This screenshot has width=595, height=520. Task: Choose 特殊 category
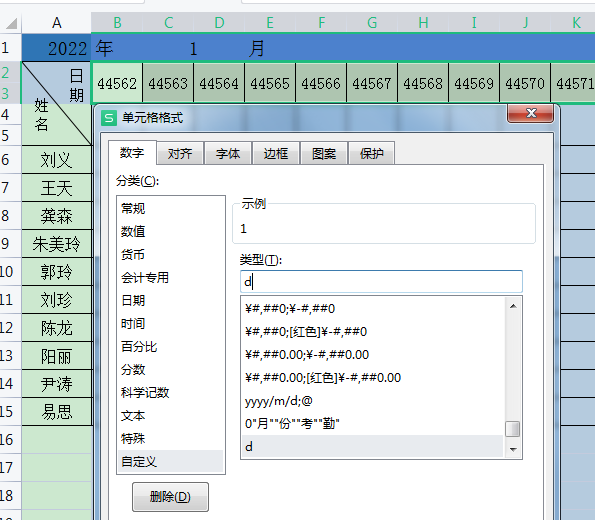pyautogui.click(x=171, y=439)
